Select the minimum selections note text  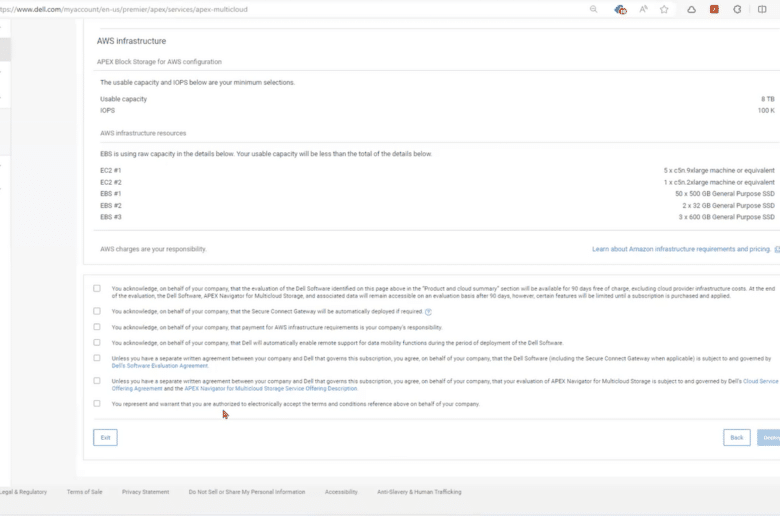[197, 83]
